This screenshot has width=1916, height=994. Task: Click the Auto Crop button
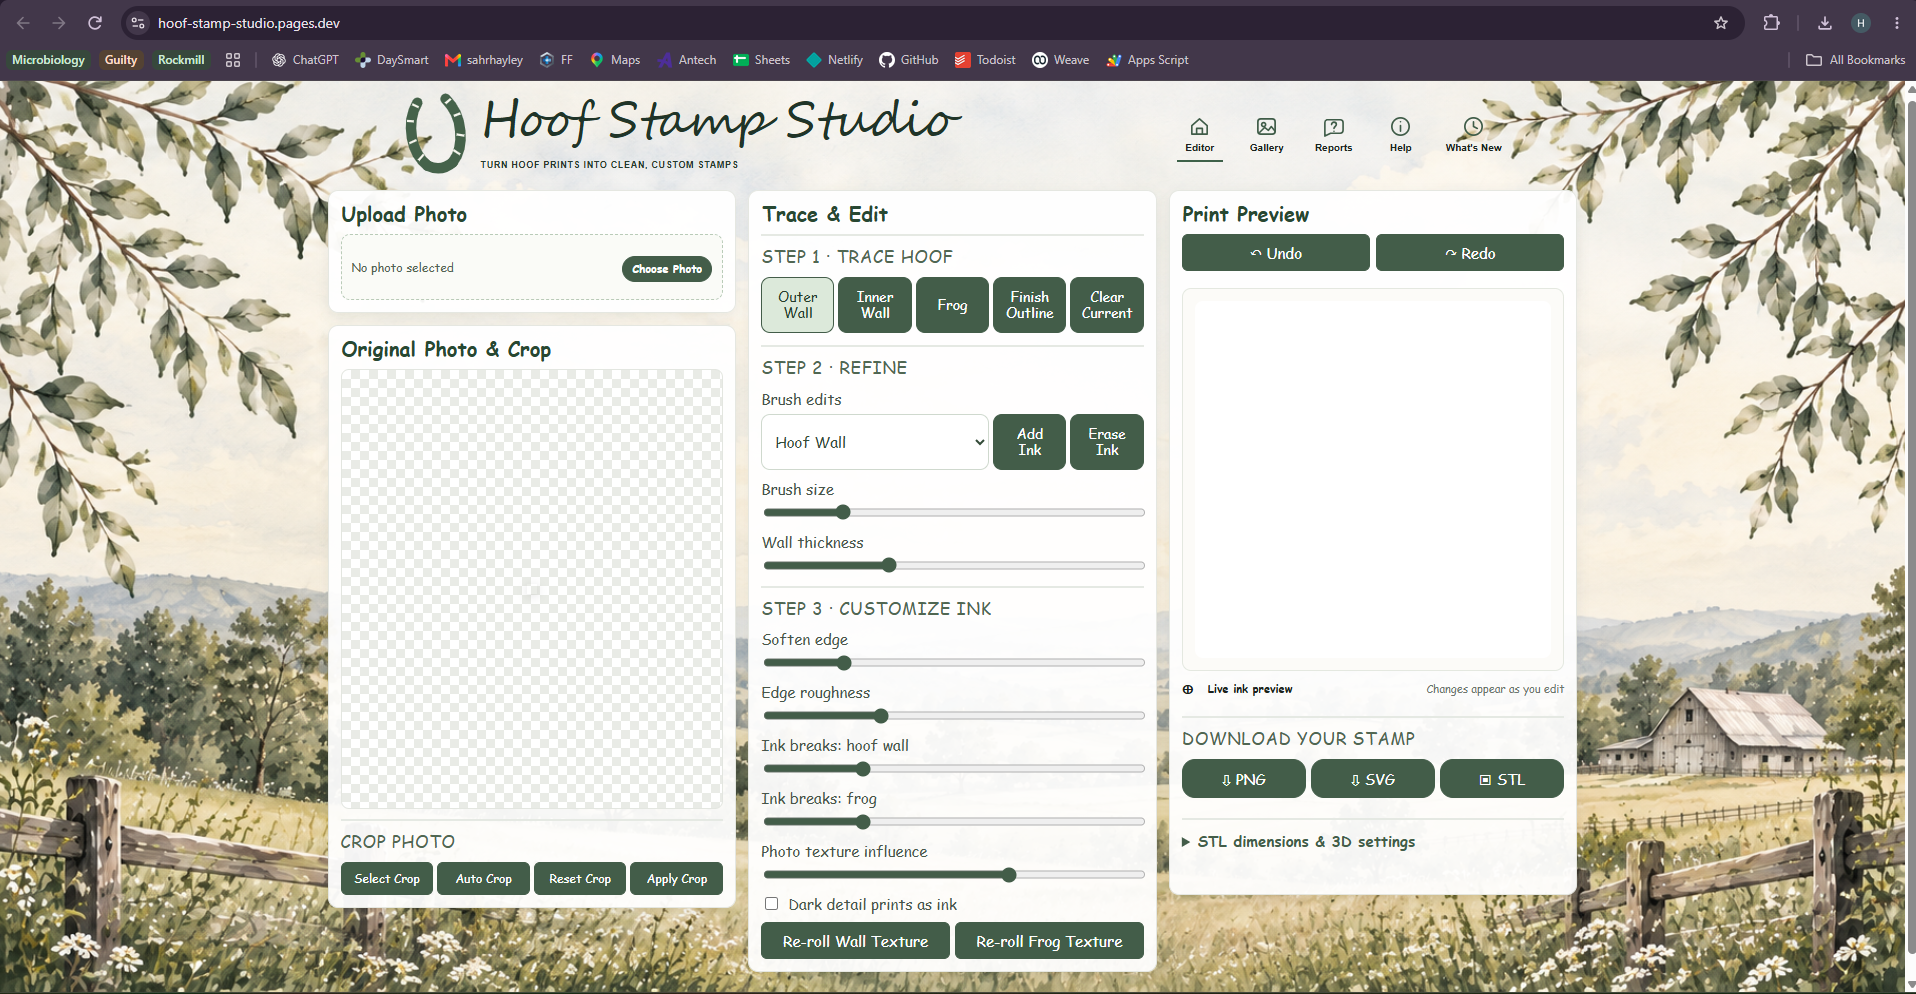click(484, 879)
